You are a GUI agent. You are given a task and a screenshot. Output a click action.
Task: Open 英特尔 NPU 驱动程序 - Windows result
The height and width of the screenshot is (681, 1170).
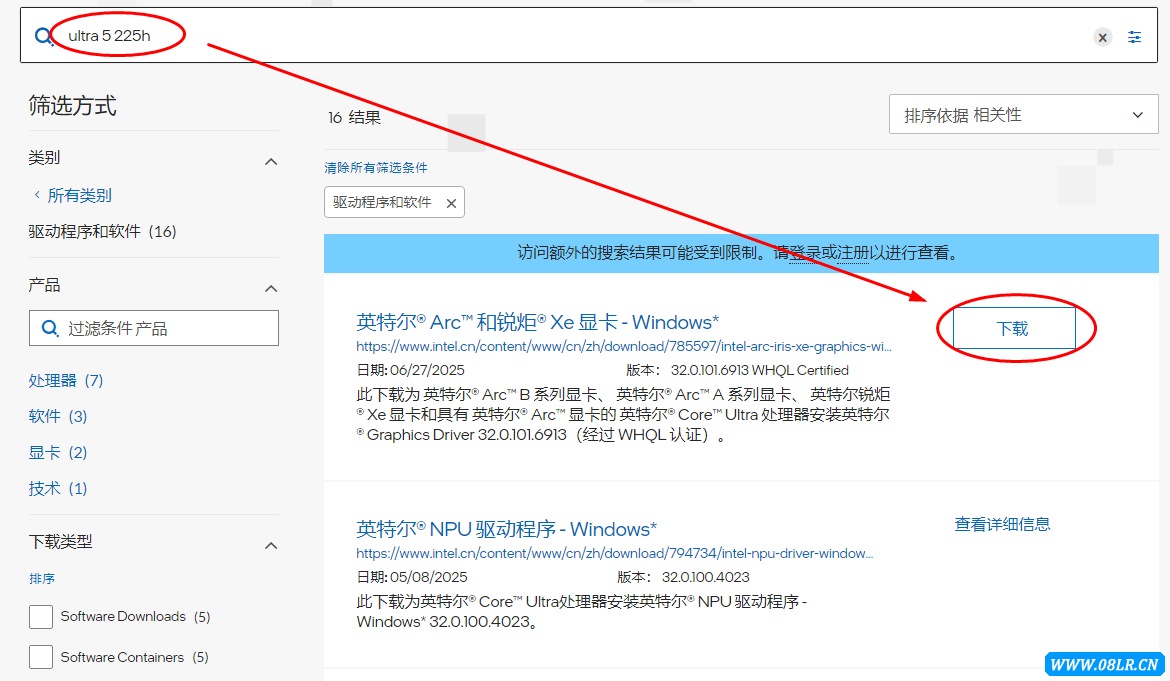point(507,529)
